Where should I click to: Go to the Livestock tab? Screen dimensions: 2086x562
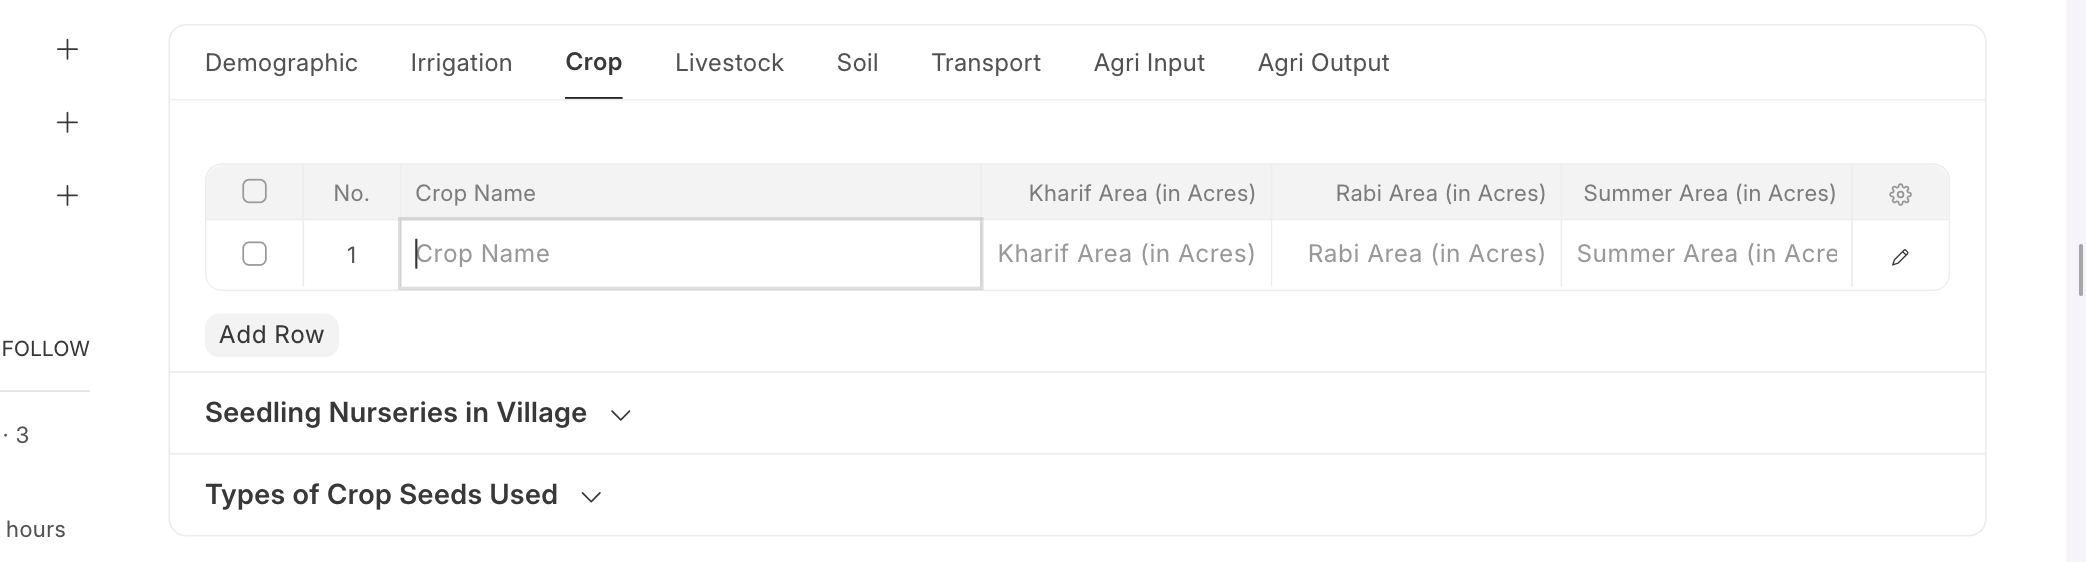tap(729, 63)
